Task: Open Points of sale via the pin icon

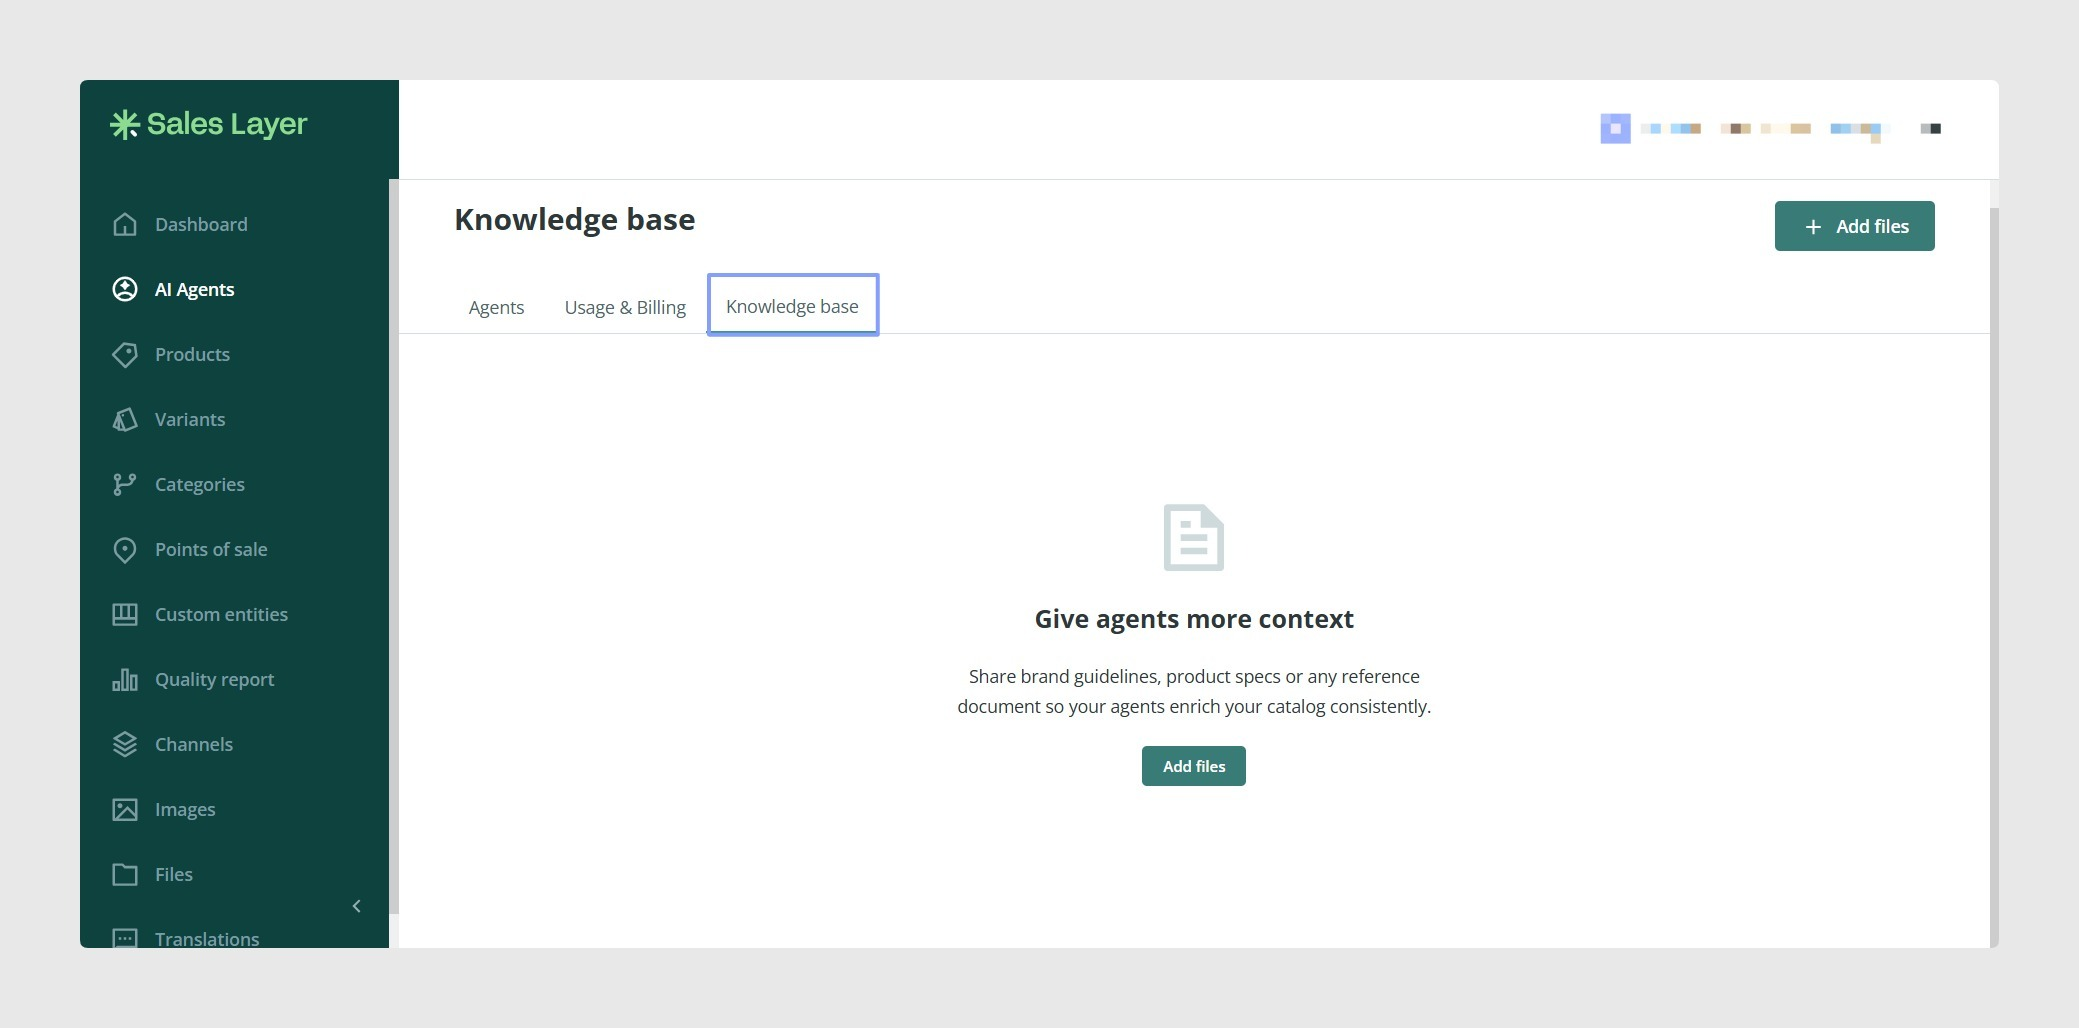Action: [125, 549]
